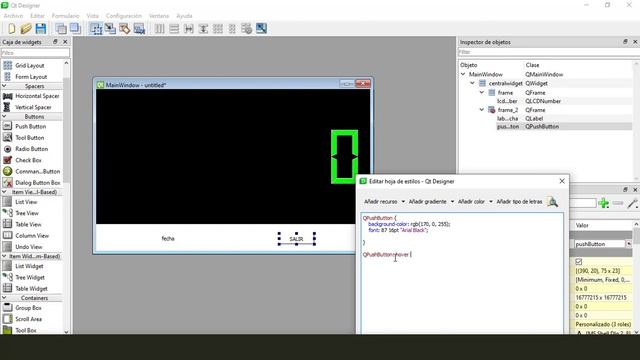Open the Archivo menu
The width and height of the screenshot is (640, 360).
tap(13, 16)
